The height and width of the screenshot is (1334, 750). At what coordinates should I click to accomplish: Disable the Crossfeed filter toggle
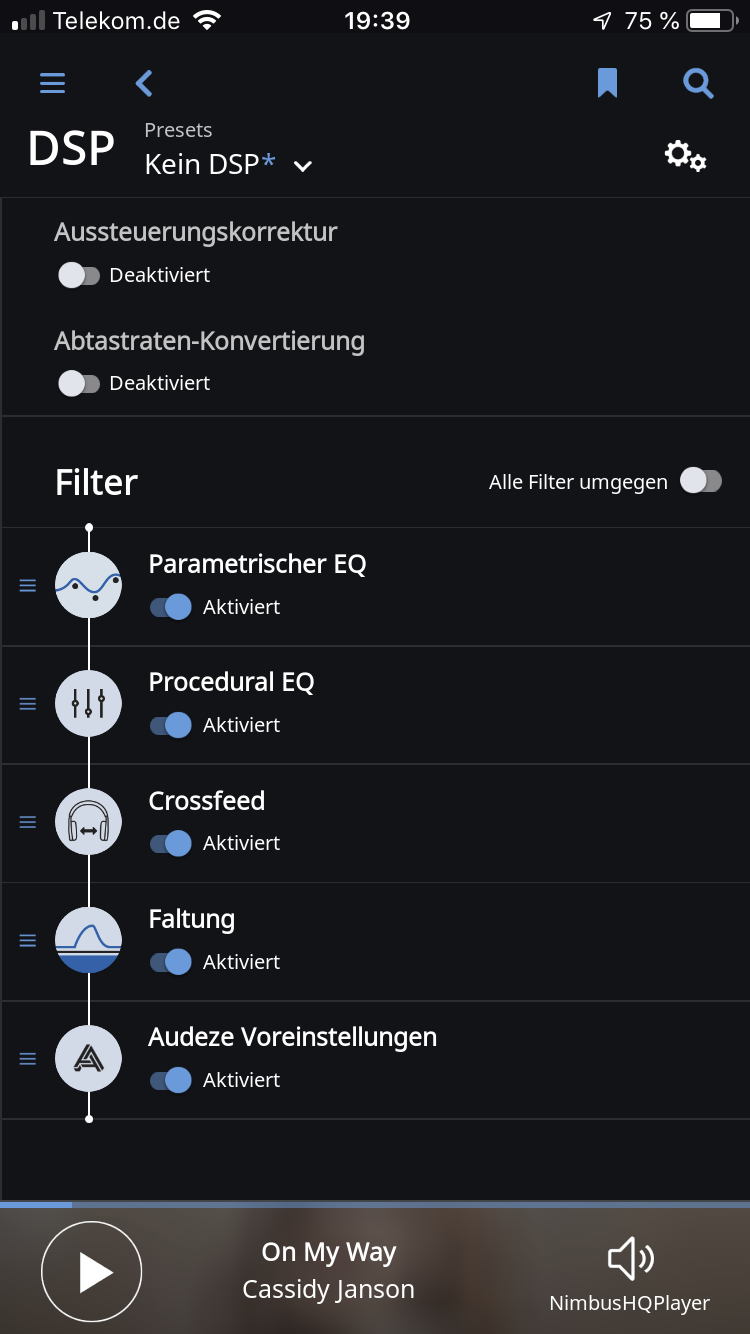tap(171, 843)
